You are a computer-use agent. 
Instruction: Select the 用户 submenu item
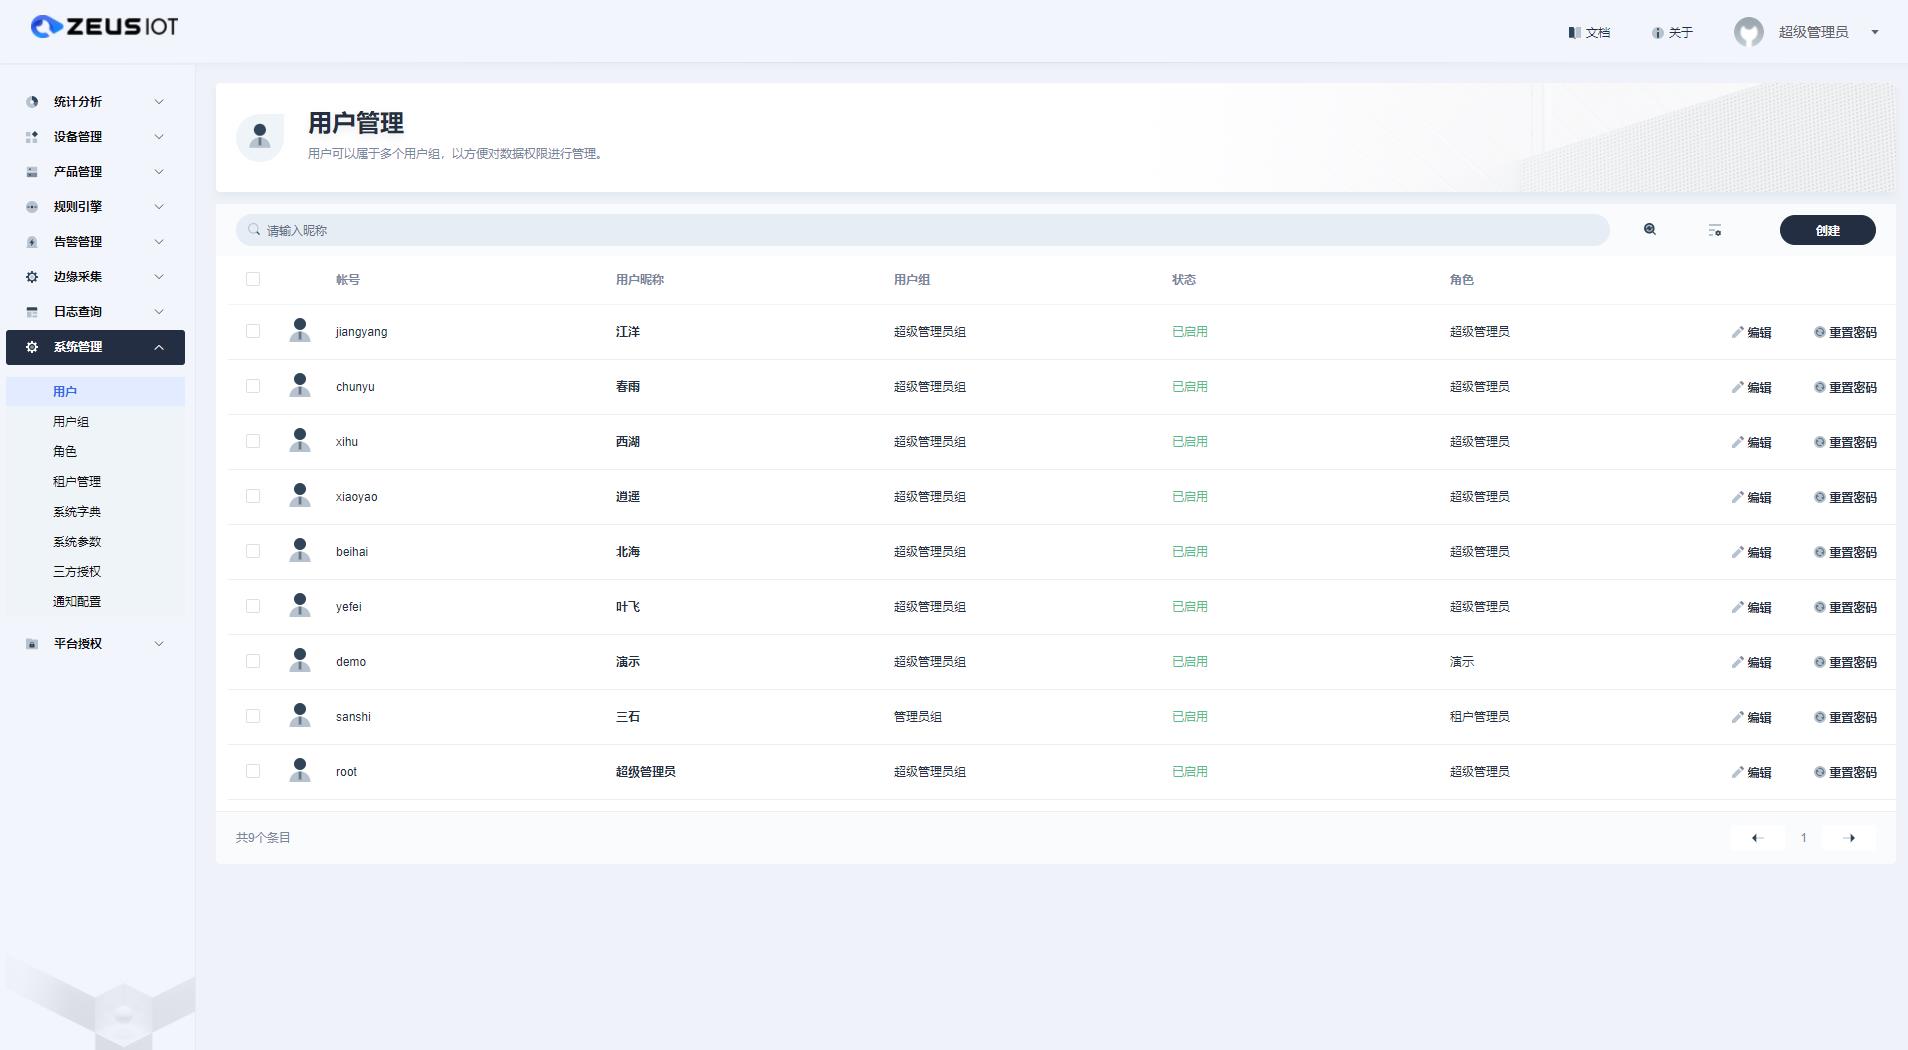point(95,392)
